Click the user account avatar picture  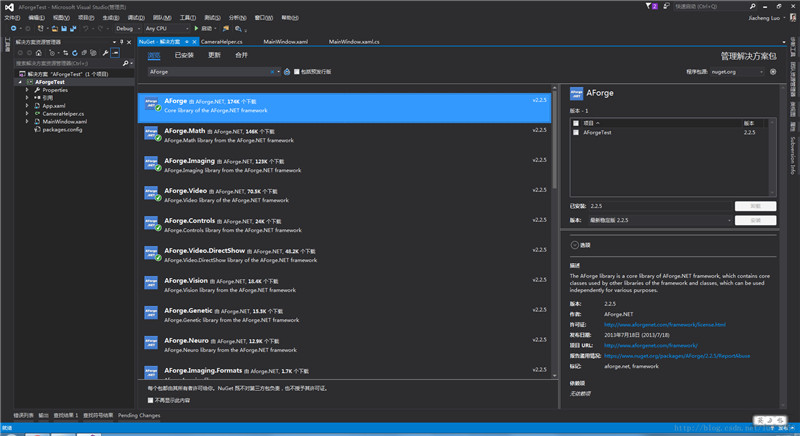tap(793, 17)
